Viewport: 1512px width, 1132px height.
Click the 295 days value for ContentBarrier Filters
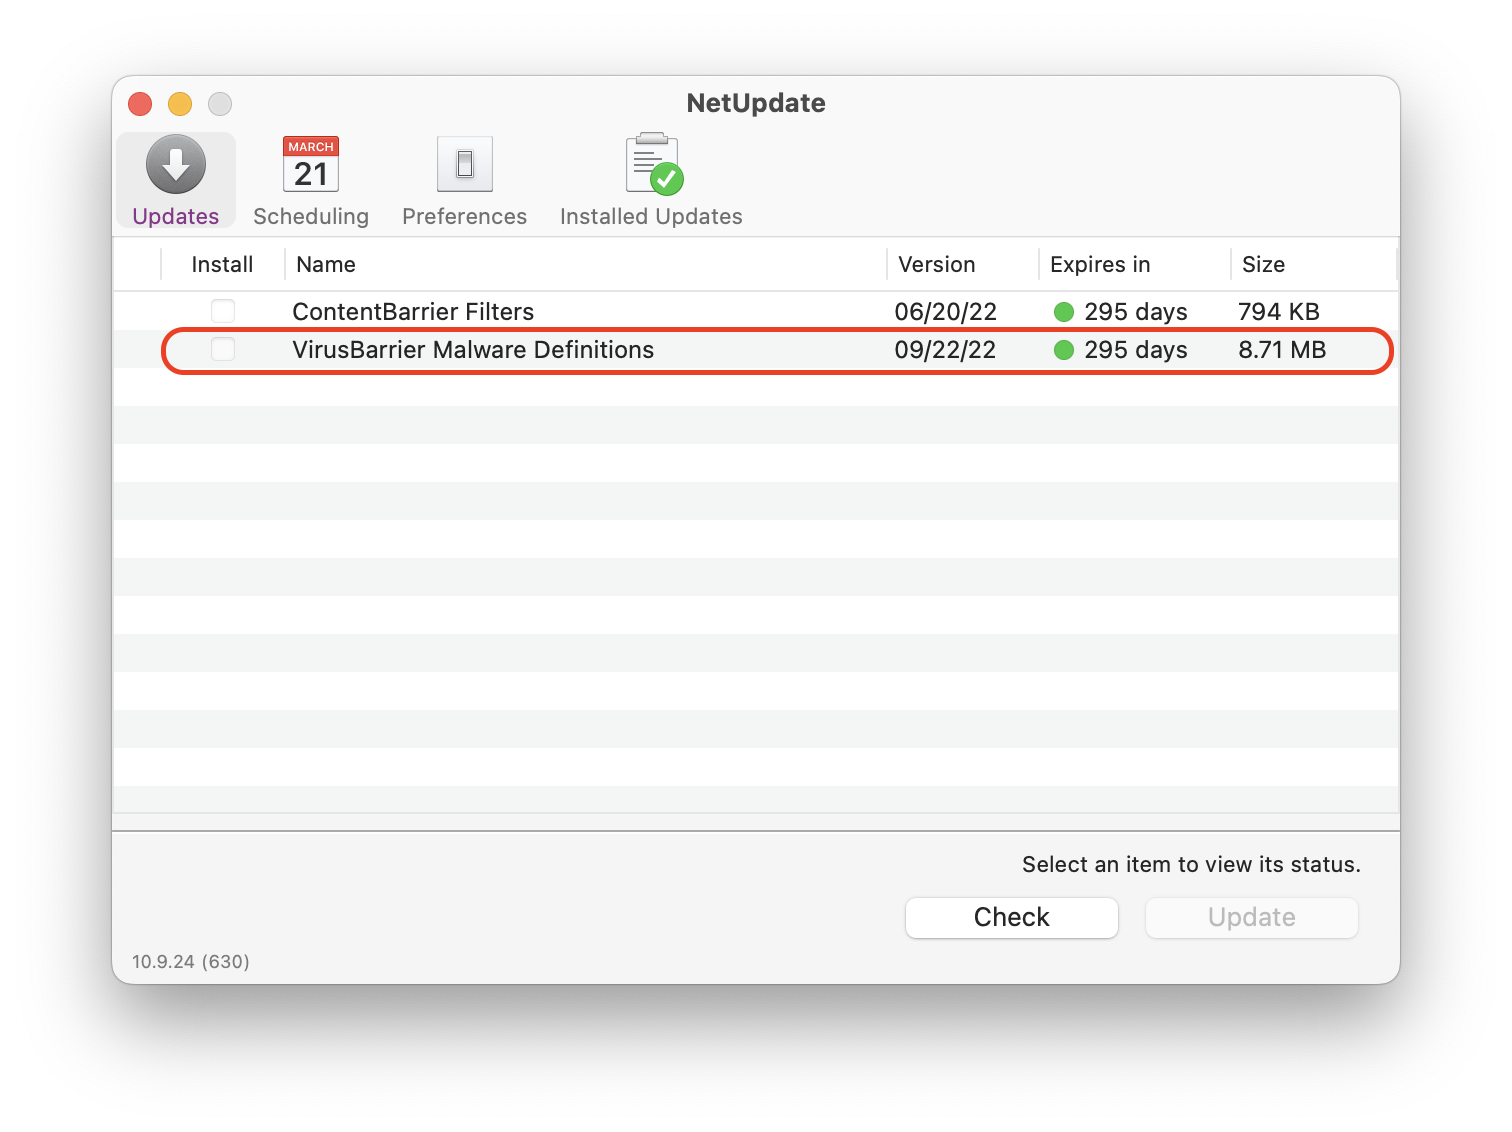[1136, 312]
